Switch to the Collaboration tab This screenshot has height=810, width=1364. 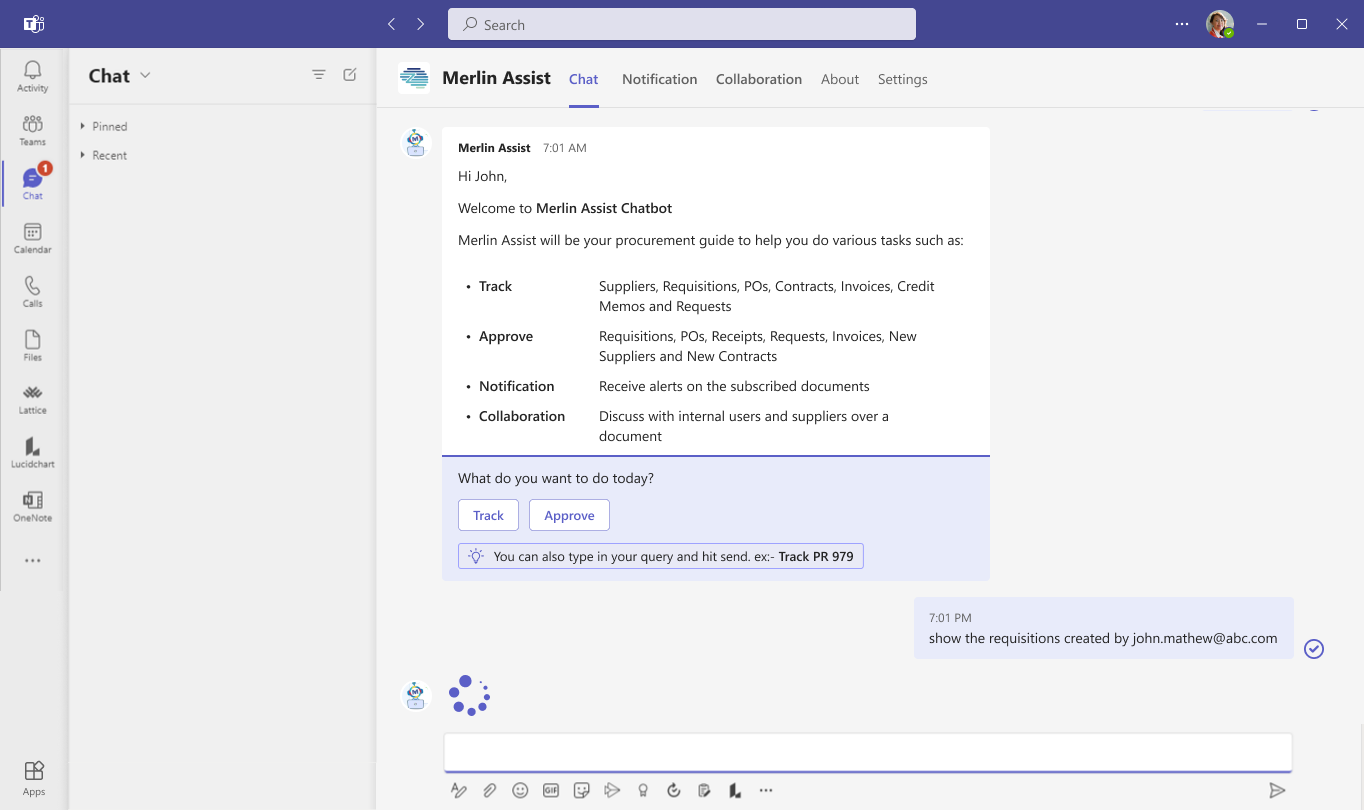pyautogui.click(x=759, y=79)
